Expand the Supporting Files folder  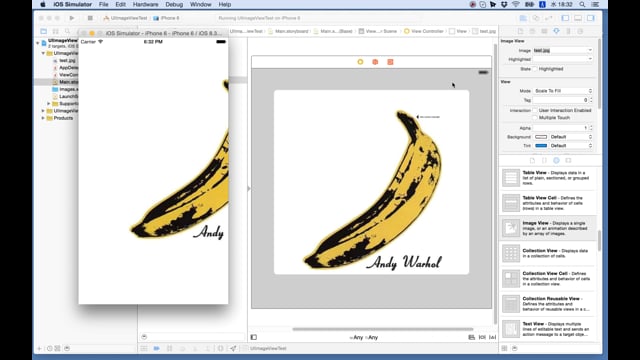pos(49,104)
